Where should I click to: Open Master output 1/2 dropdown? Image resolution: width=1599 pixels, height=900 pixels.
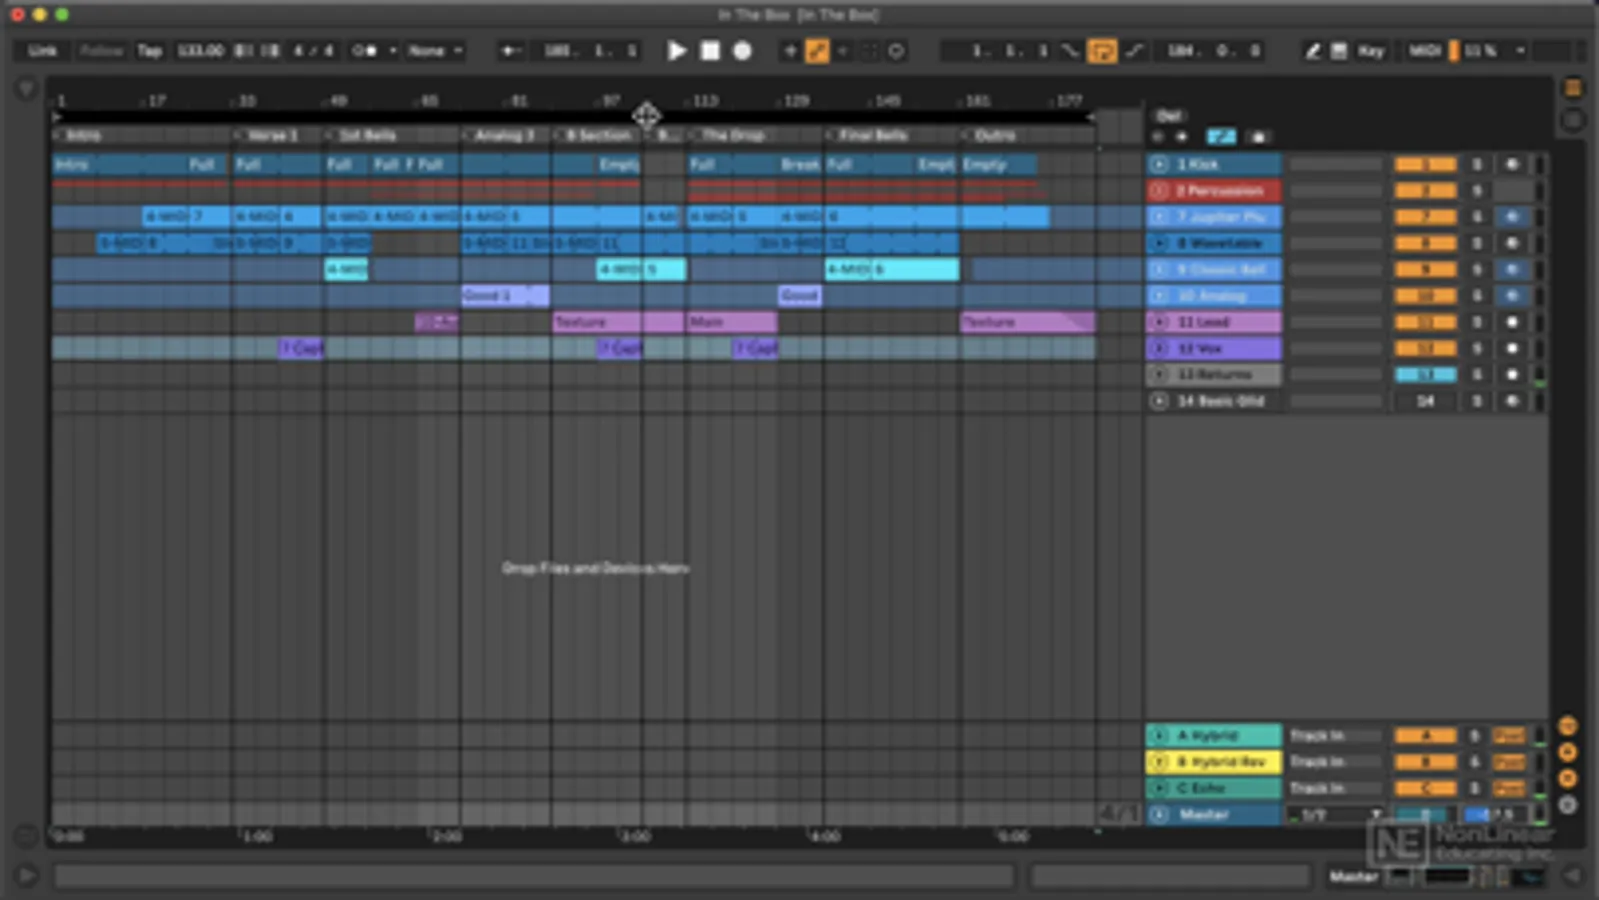1334,815
